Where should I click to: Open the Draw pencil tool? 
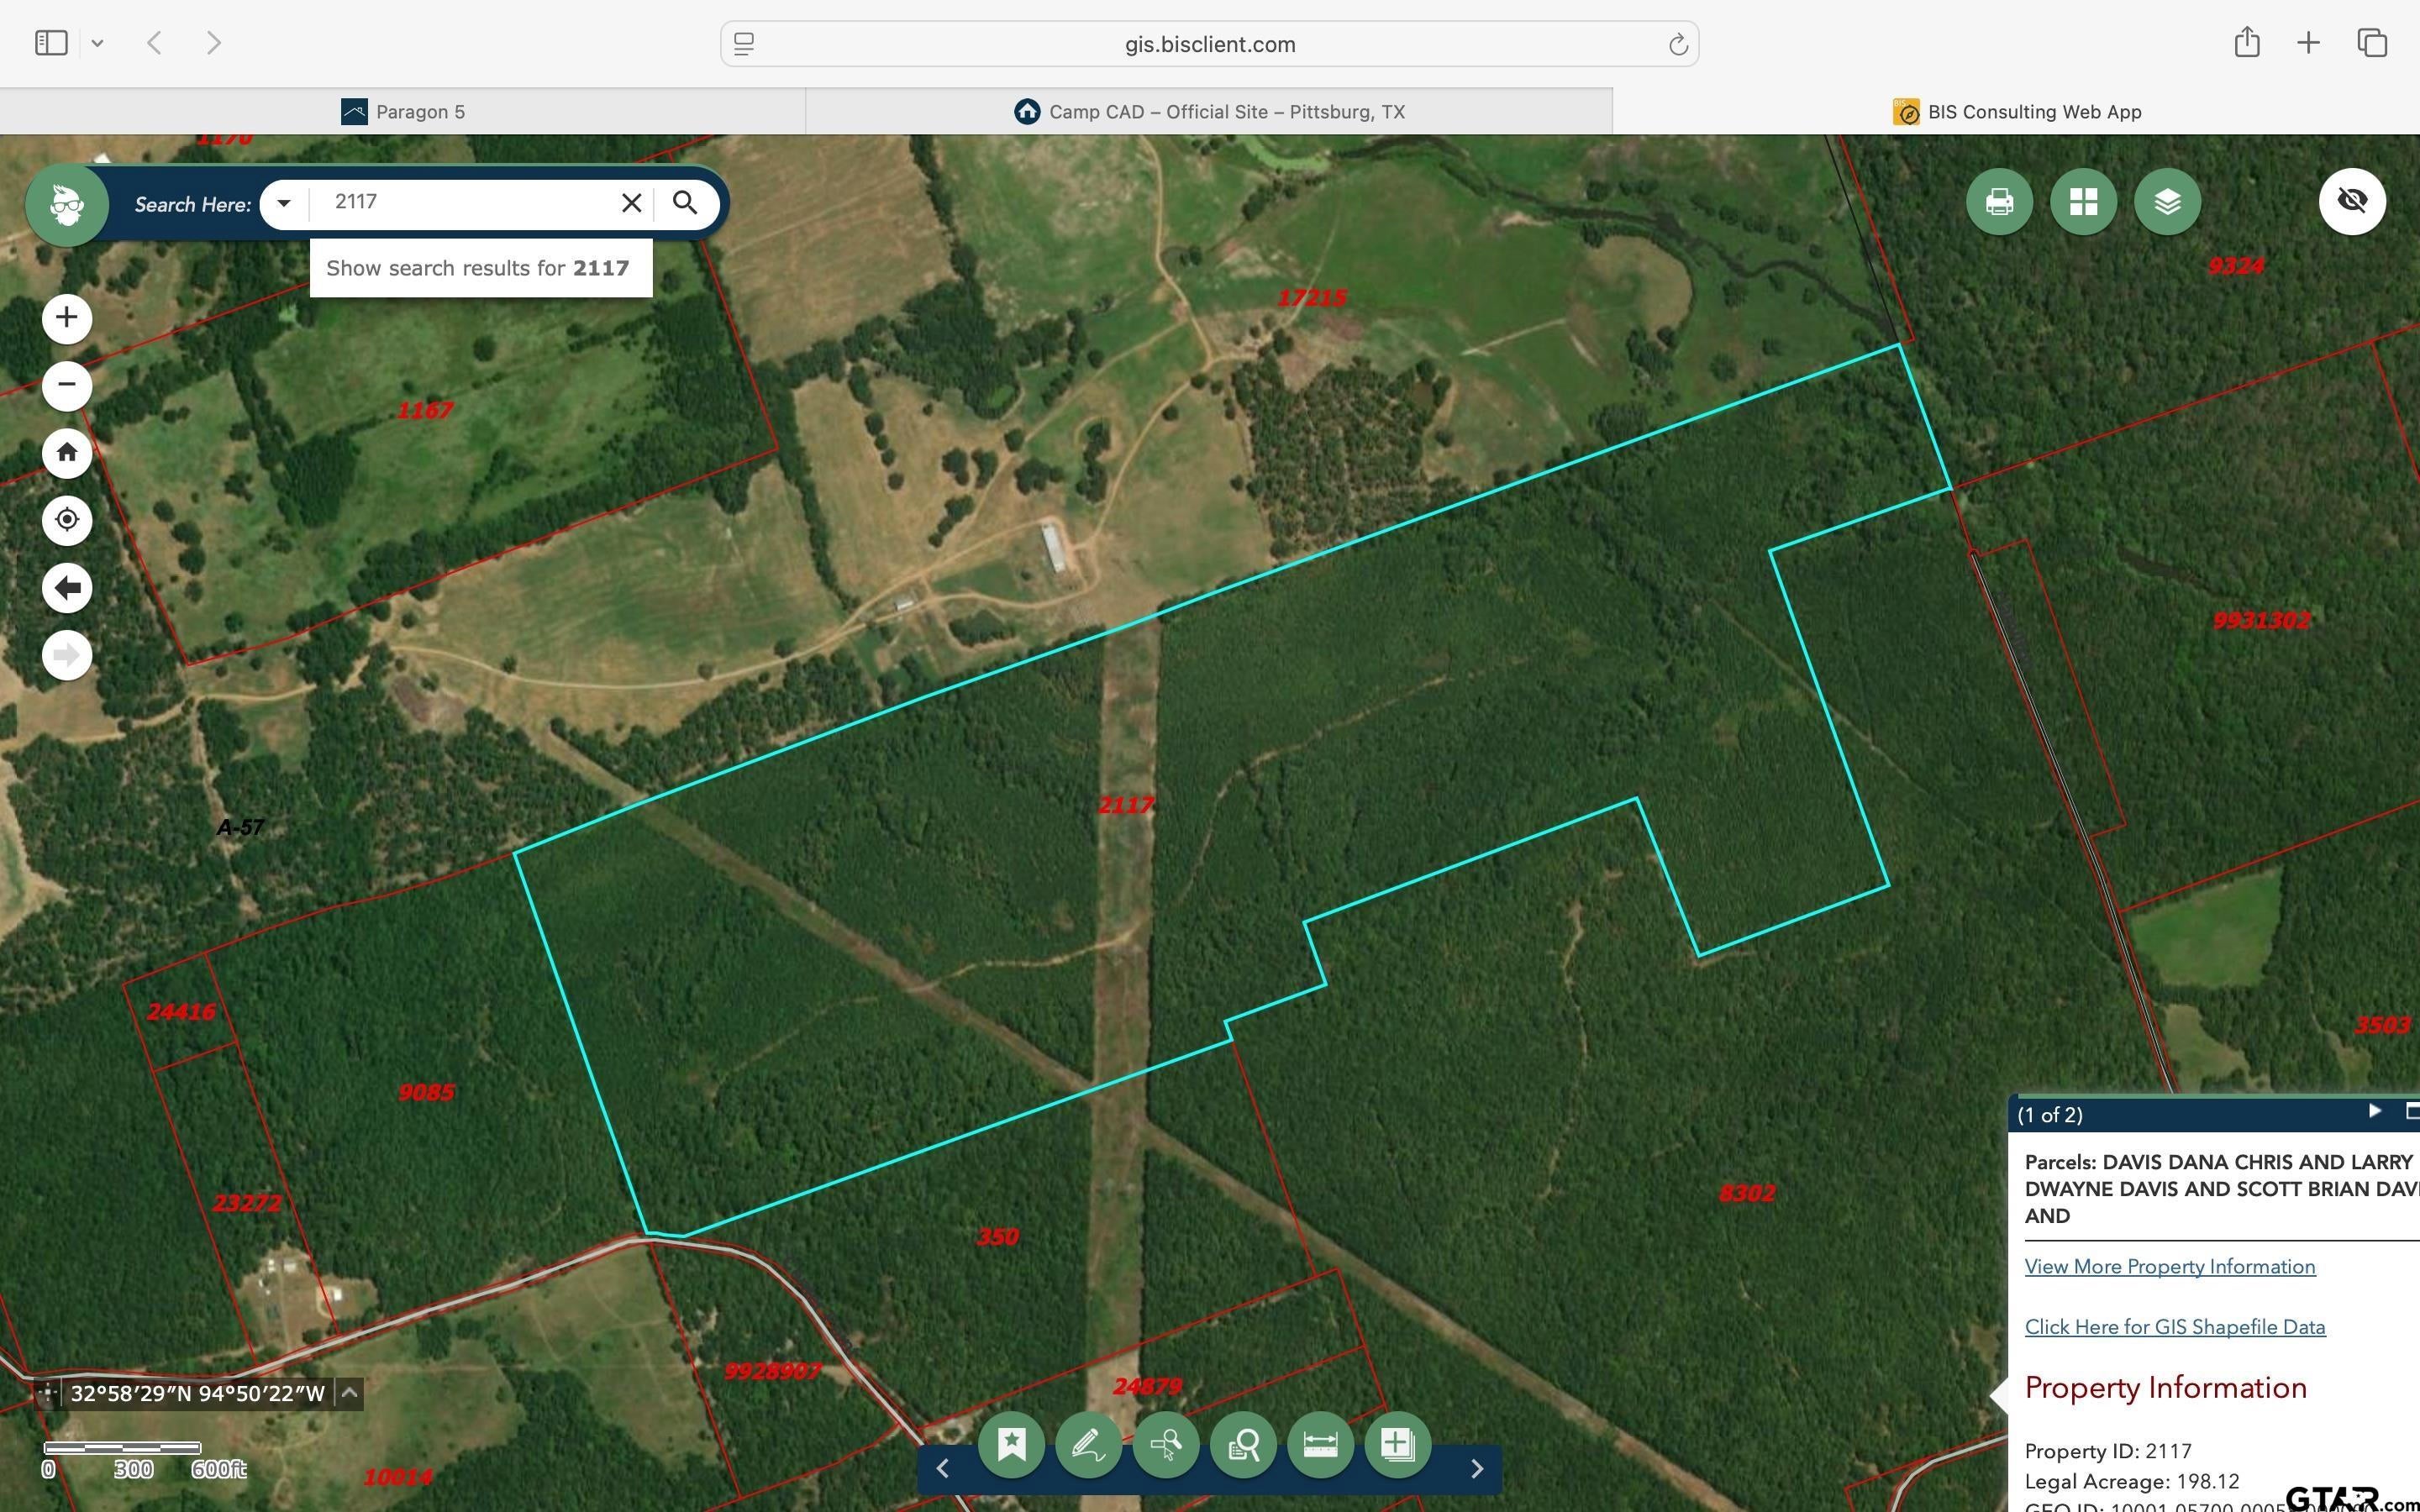pyautogui.click(x=1088, y=1444)
